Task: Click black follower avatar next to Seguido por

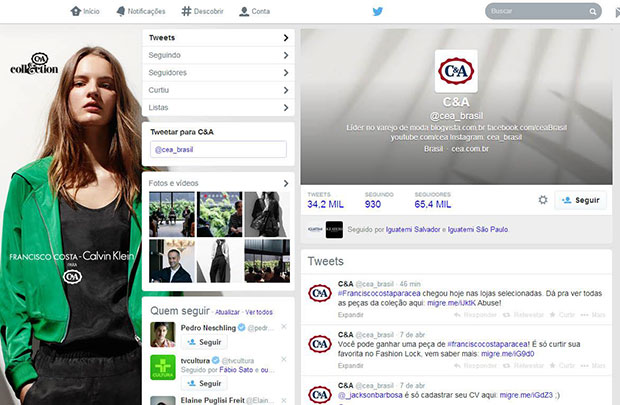Action: tap(334, 229)
